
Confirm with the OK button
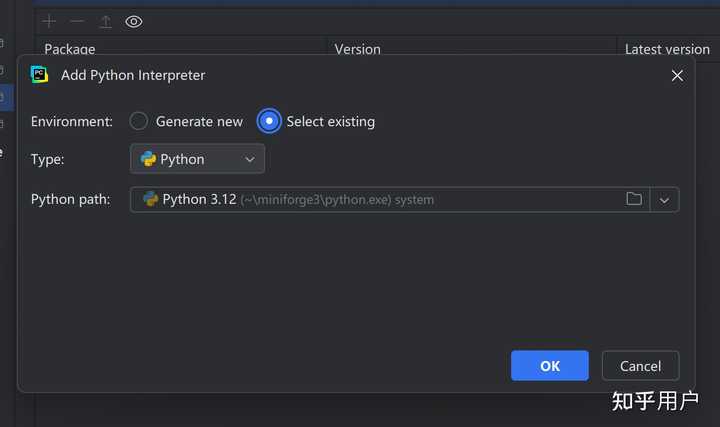coord(550,366)
